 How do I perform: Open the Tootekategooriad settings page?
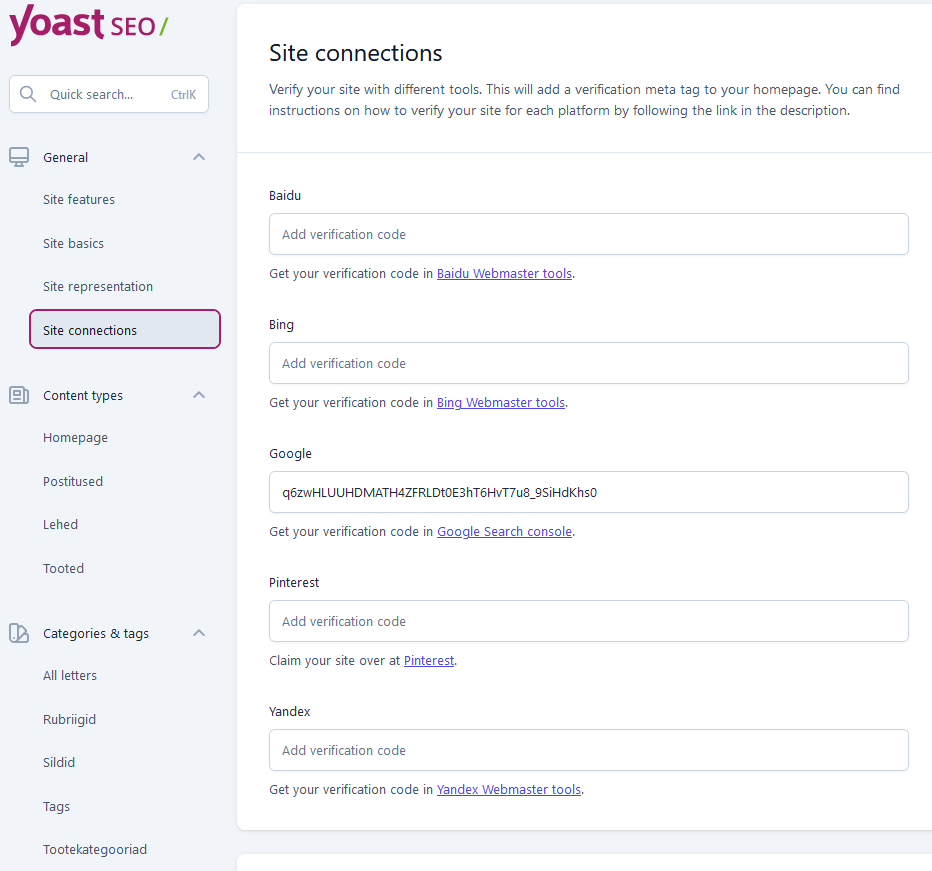95,850
